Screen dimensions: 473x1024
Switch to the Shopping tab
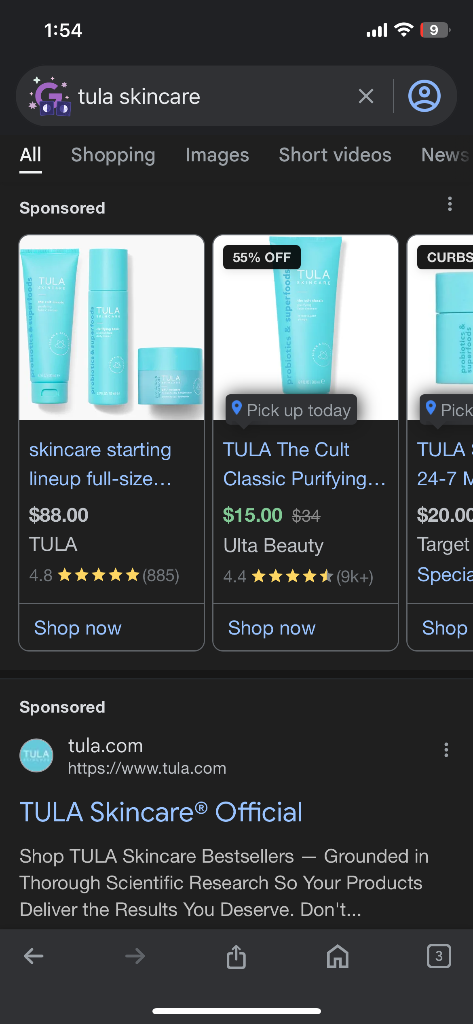(x=113, y=155)
